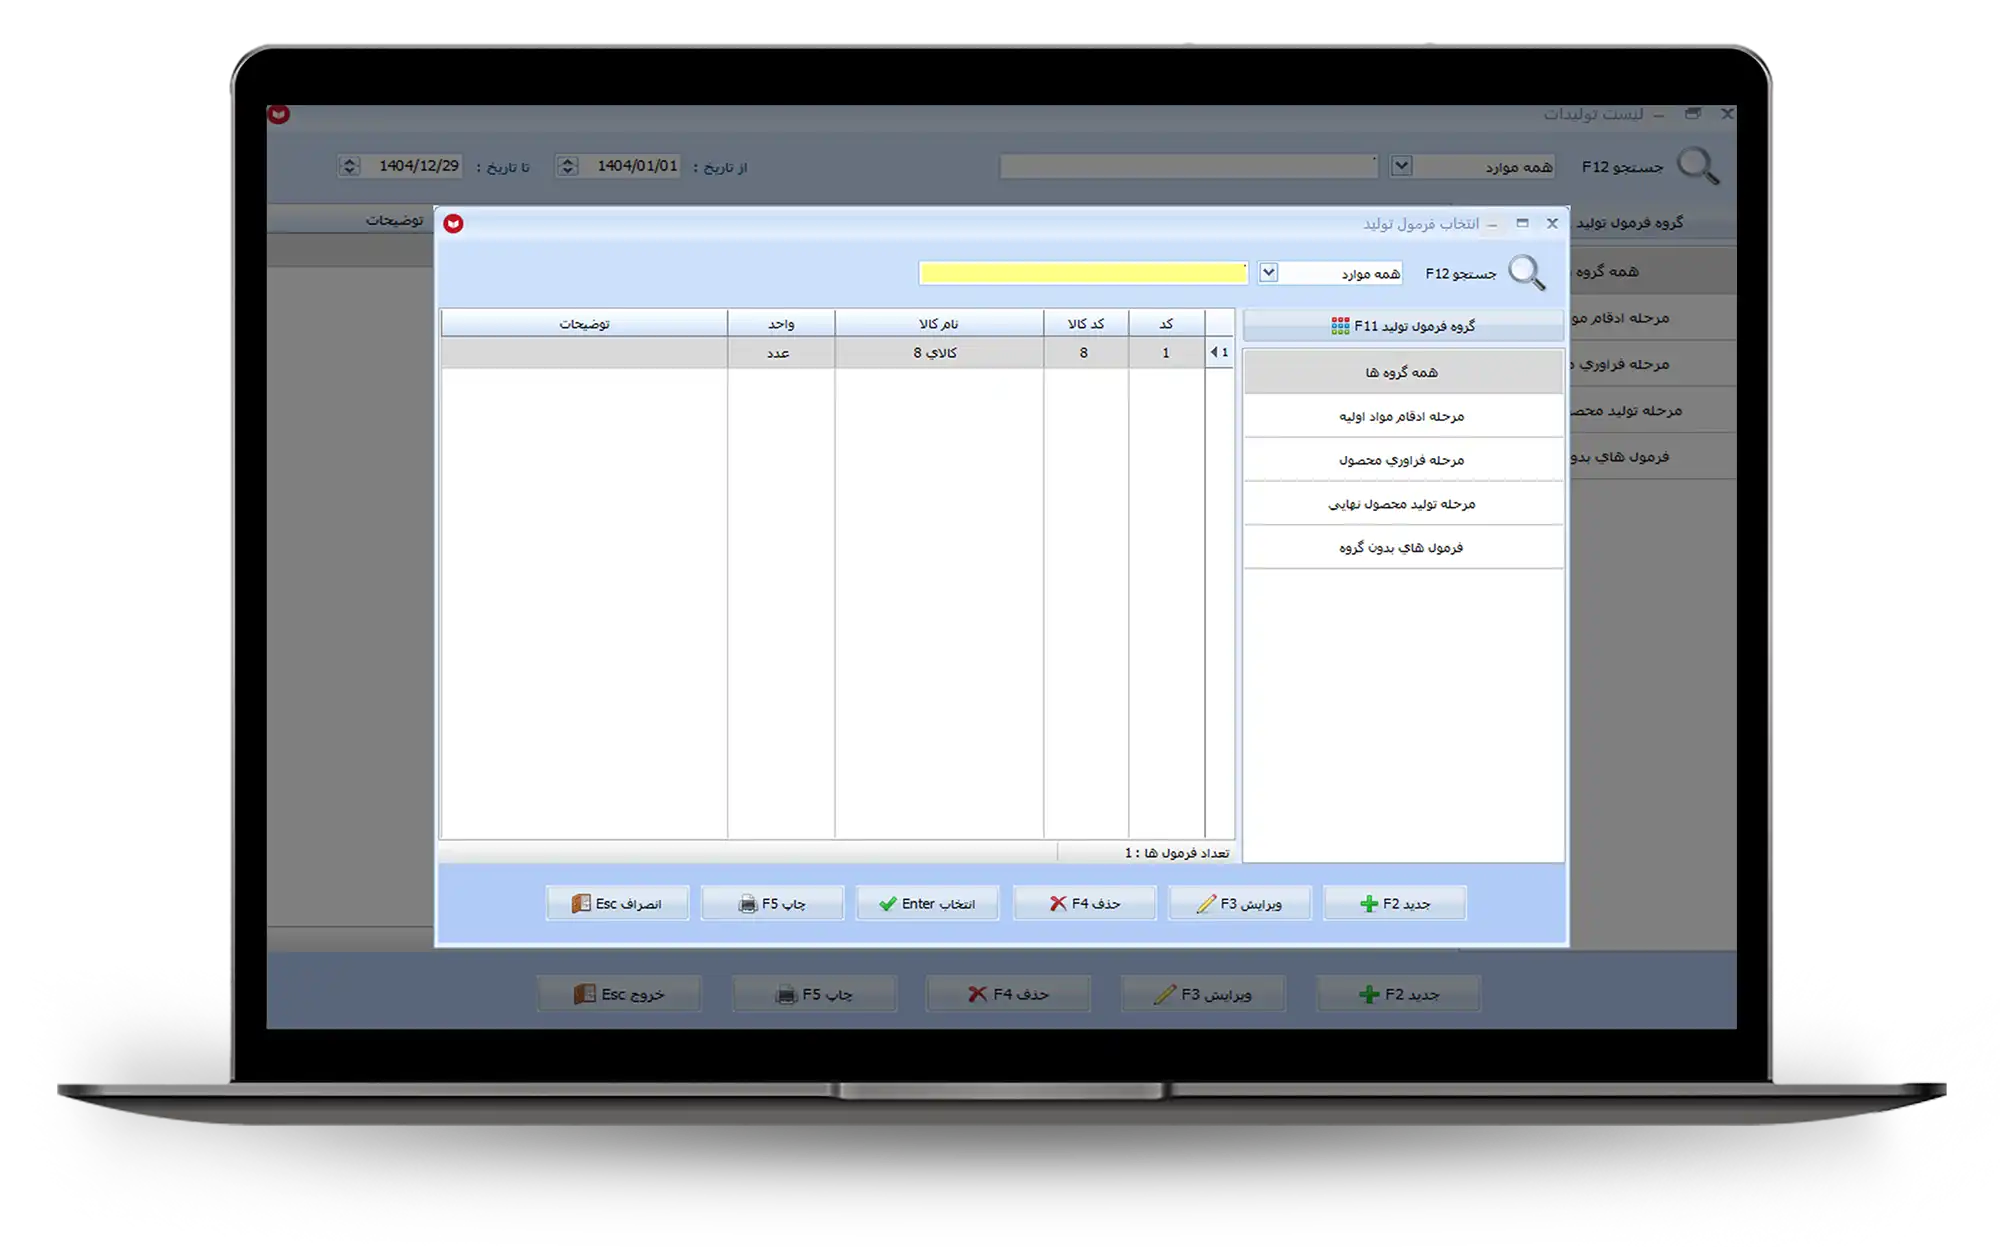The height and width of the screenshot is (1247, 2000).
Task: Select the 'مرحله فراوري محصول' group
Action: tap(1402, 460)
